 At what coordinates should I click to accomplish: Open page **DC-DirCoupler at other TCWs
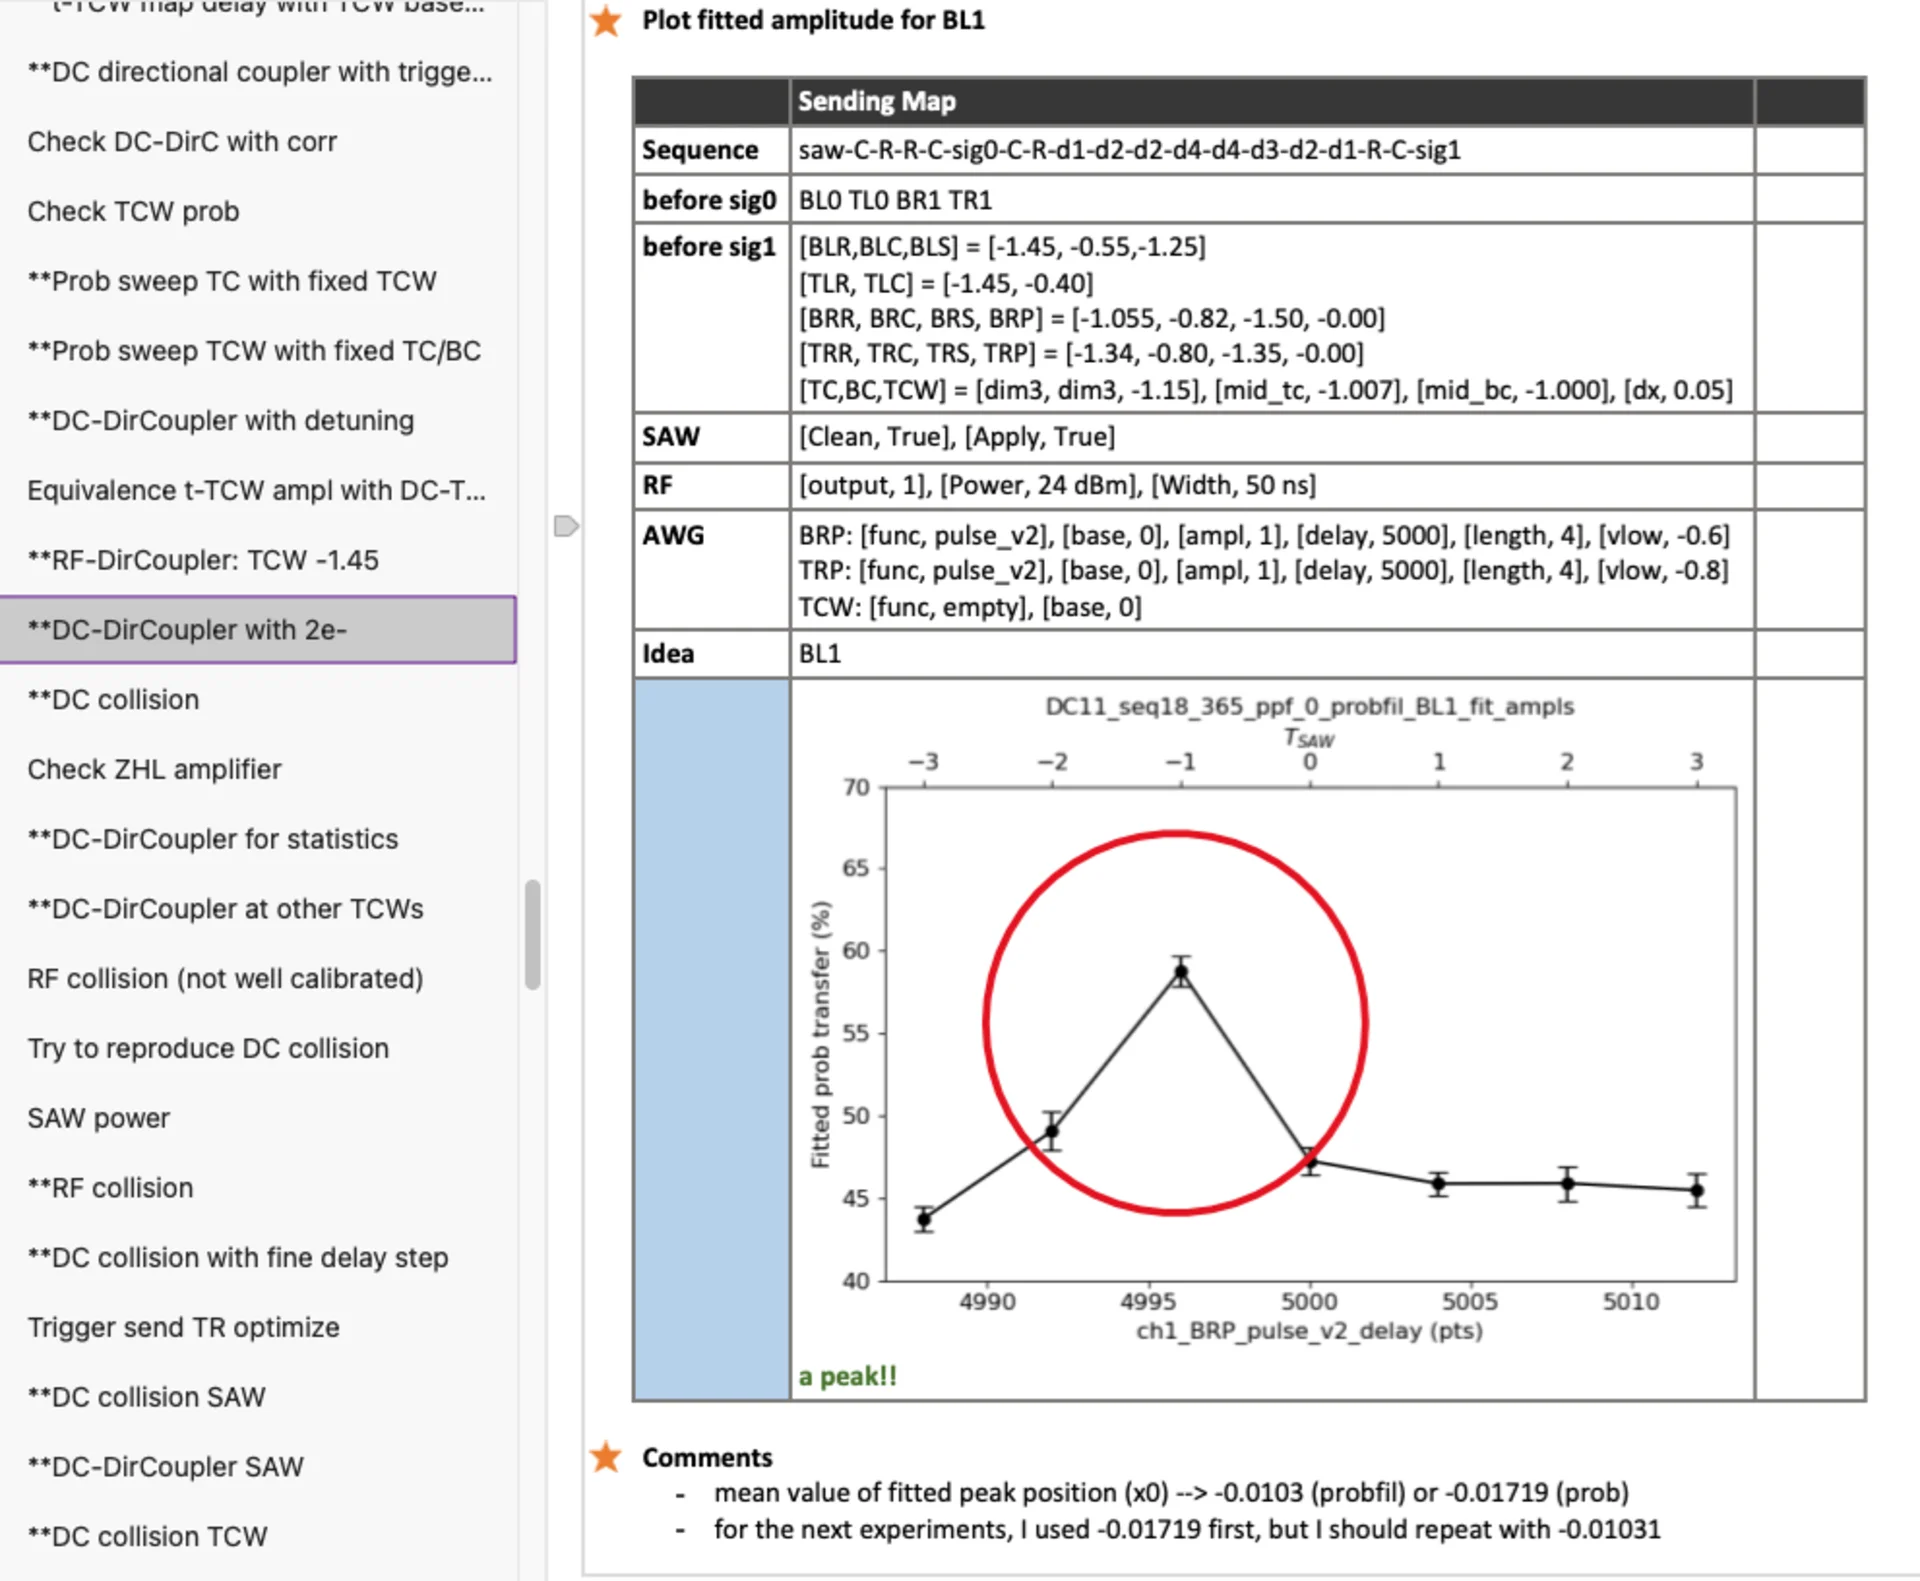(259, 909)
